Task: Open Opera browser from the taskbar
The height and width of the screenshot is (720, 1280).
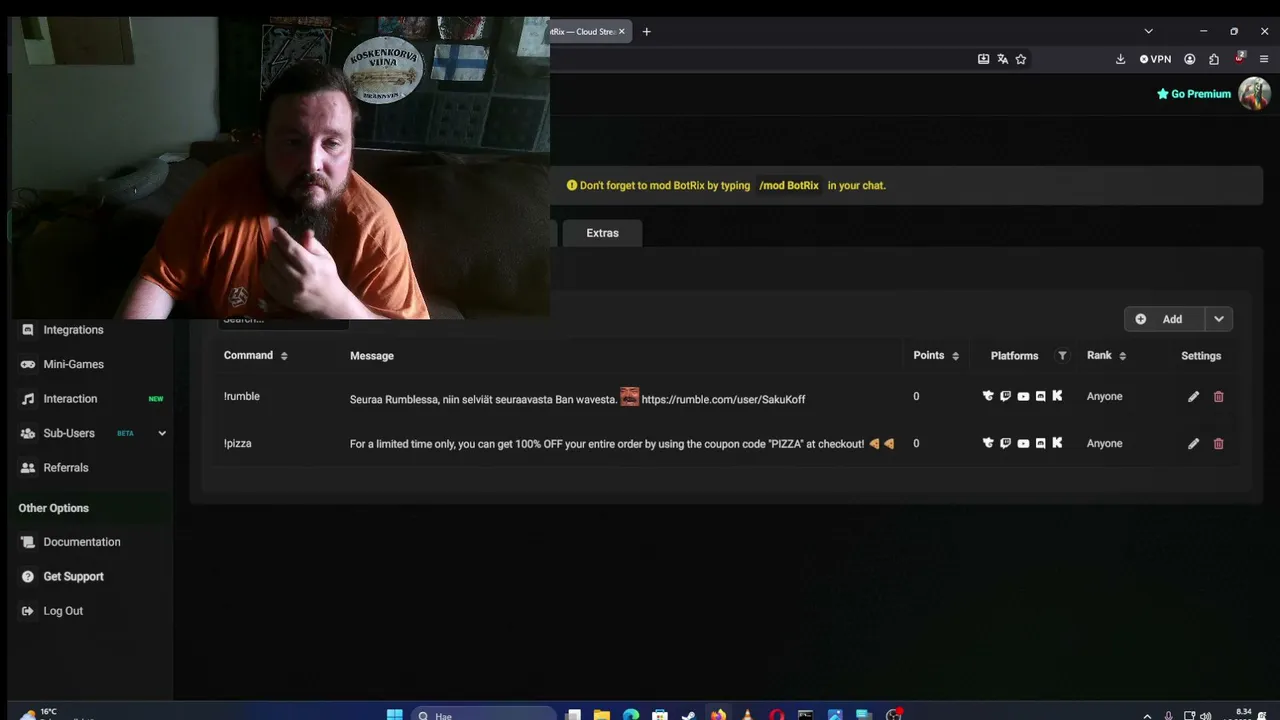Action: (x=776, y=715)
